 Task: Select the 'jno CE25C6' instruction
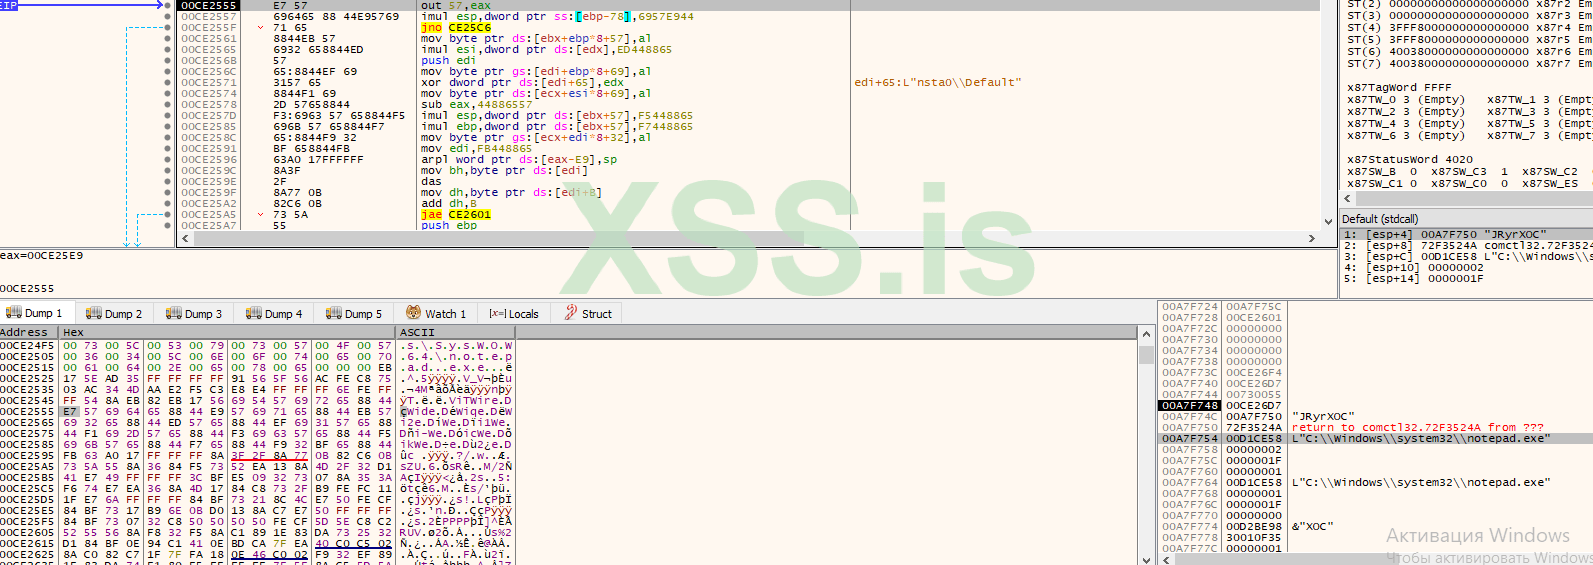tap(456, 28)
